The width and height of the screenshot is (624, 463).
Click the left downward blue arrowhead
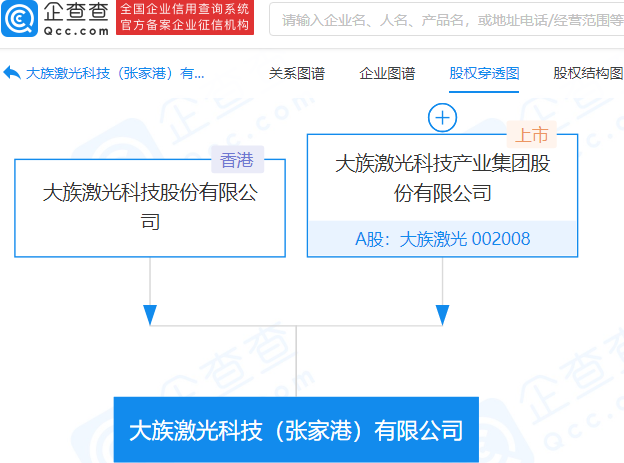tap(150, 314)
